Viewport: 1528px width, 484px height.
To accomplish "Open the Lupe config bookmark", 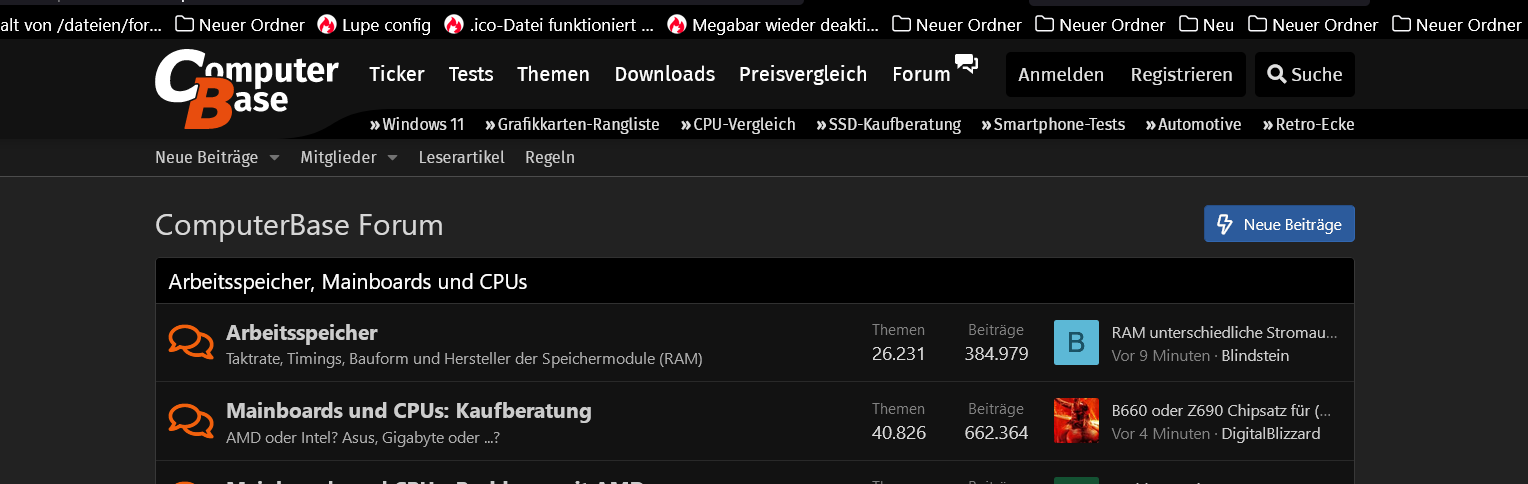I will (x=374, y=24).
